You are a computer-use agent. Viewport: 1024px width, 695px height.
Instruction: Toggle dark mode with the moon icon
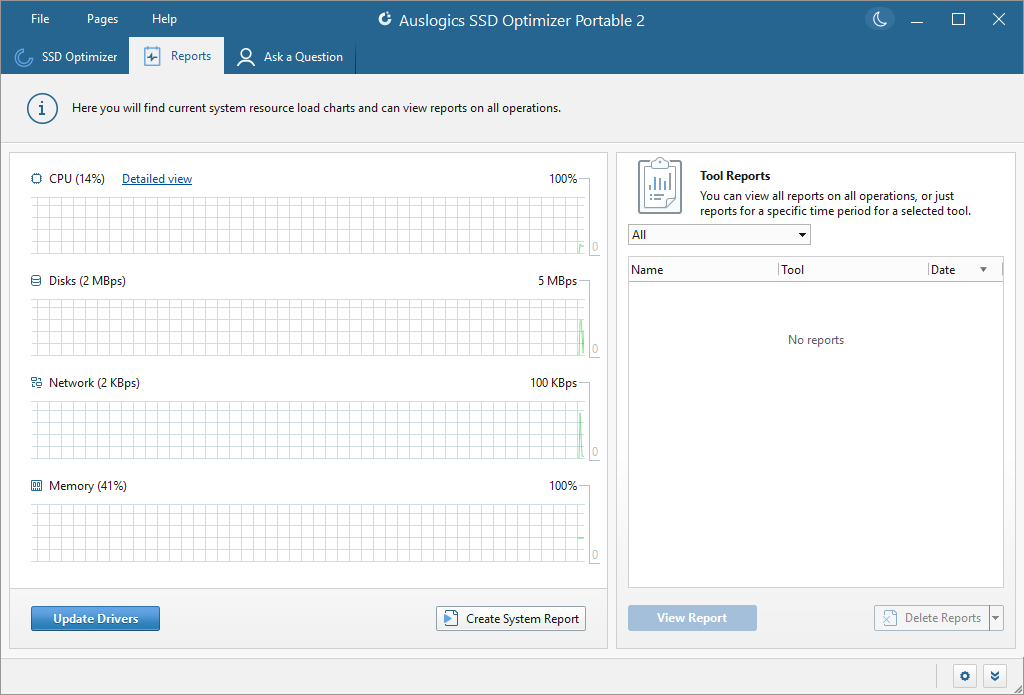(879, 19)
